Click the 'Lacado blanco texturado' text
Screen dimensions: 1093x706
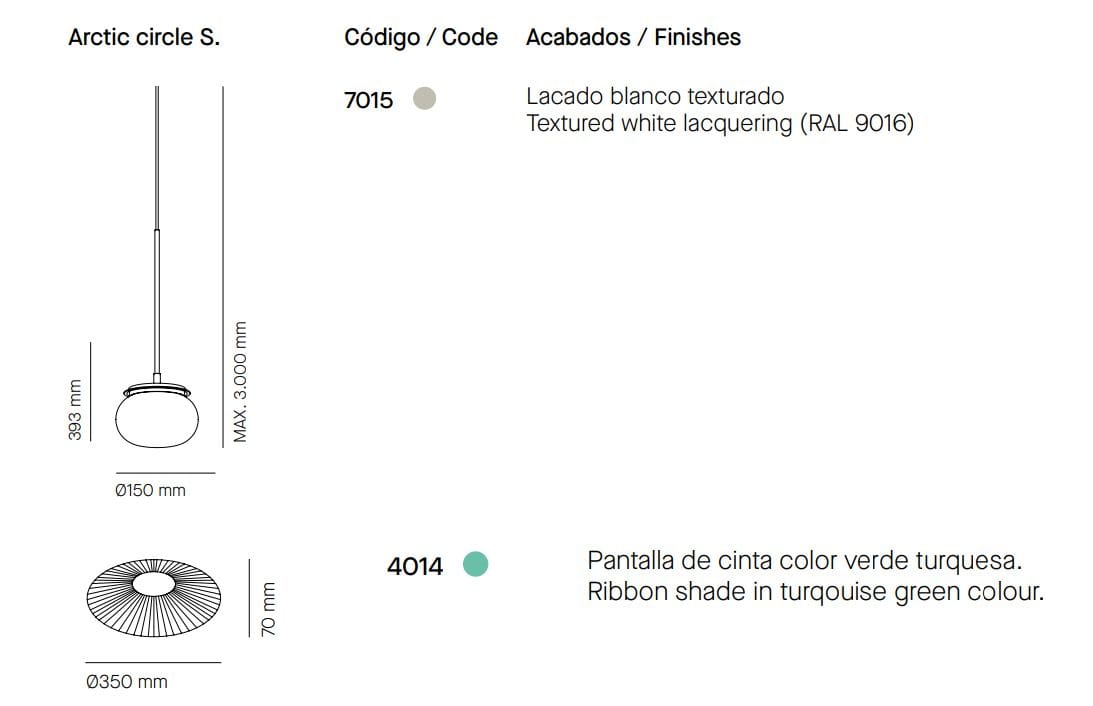(655, 96)
